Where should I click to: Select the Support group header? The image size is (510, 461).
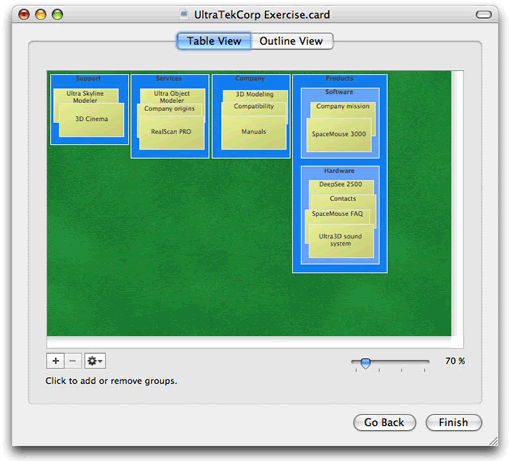pyautogui.click(x=88, y=78)
